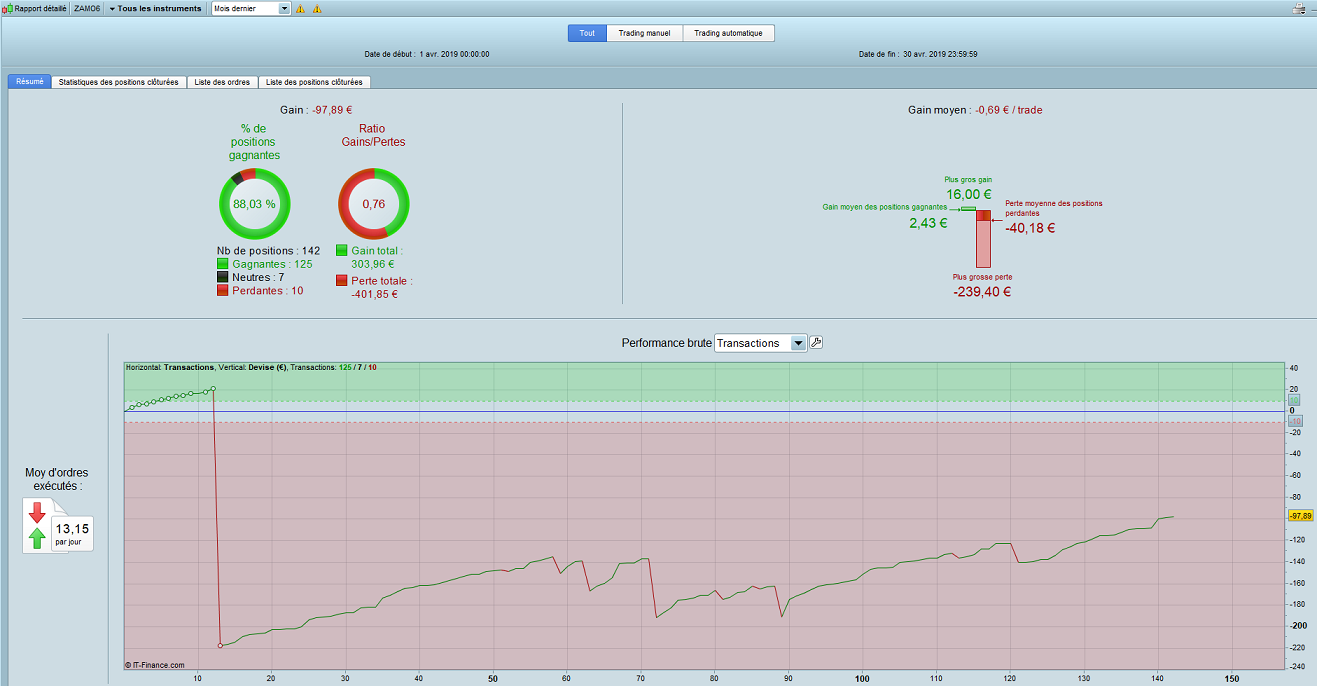The width and height of the screenshot is (1317, 686).
Task: Click the first yellow warning triangle icon
Action: click(x=300, y=9)
